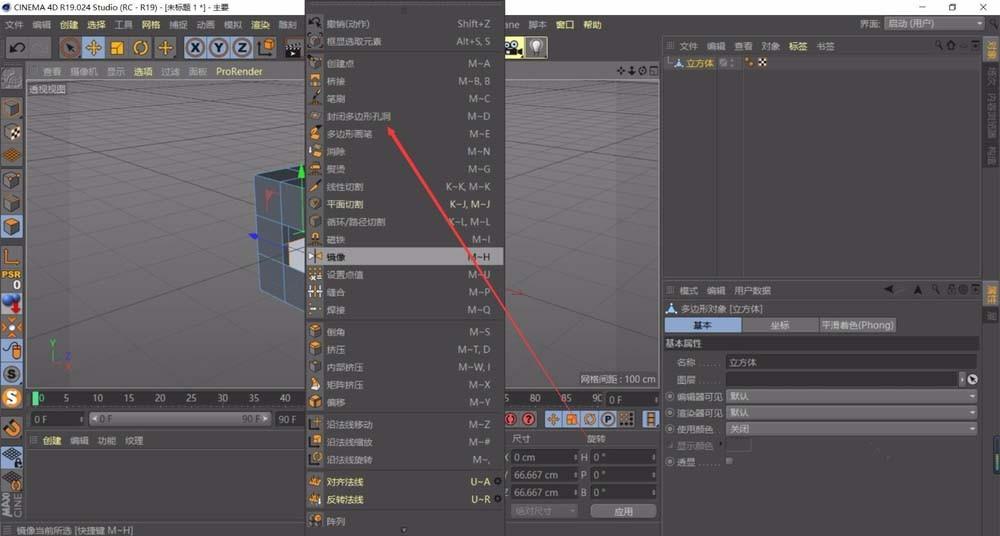This screenshot has height=536, width=1000.
Task: Switch to Texture mode in the left palette
Action: pos(12,132)
